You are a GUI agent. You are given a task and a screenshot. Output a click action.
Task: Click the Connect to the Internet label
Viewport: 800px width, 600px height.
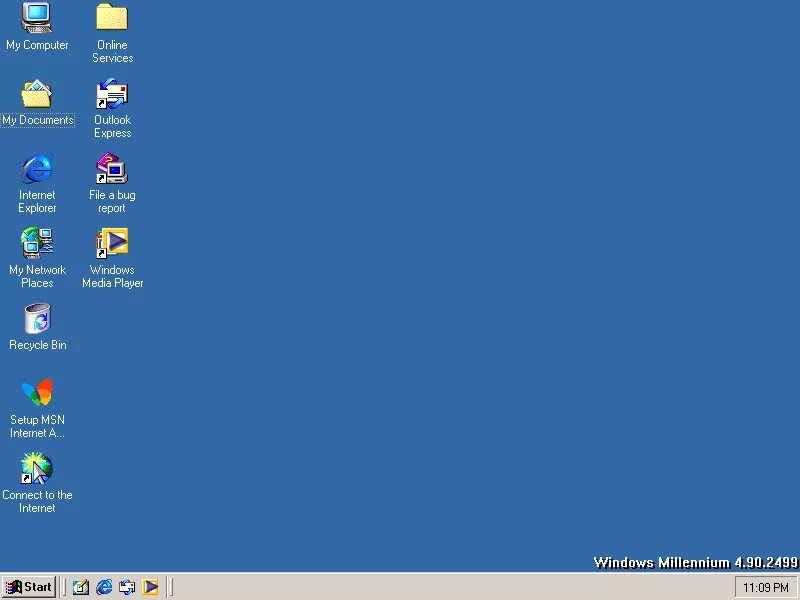[x=37, y=502]
